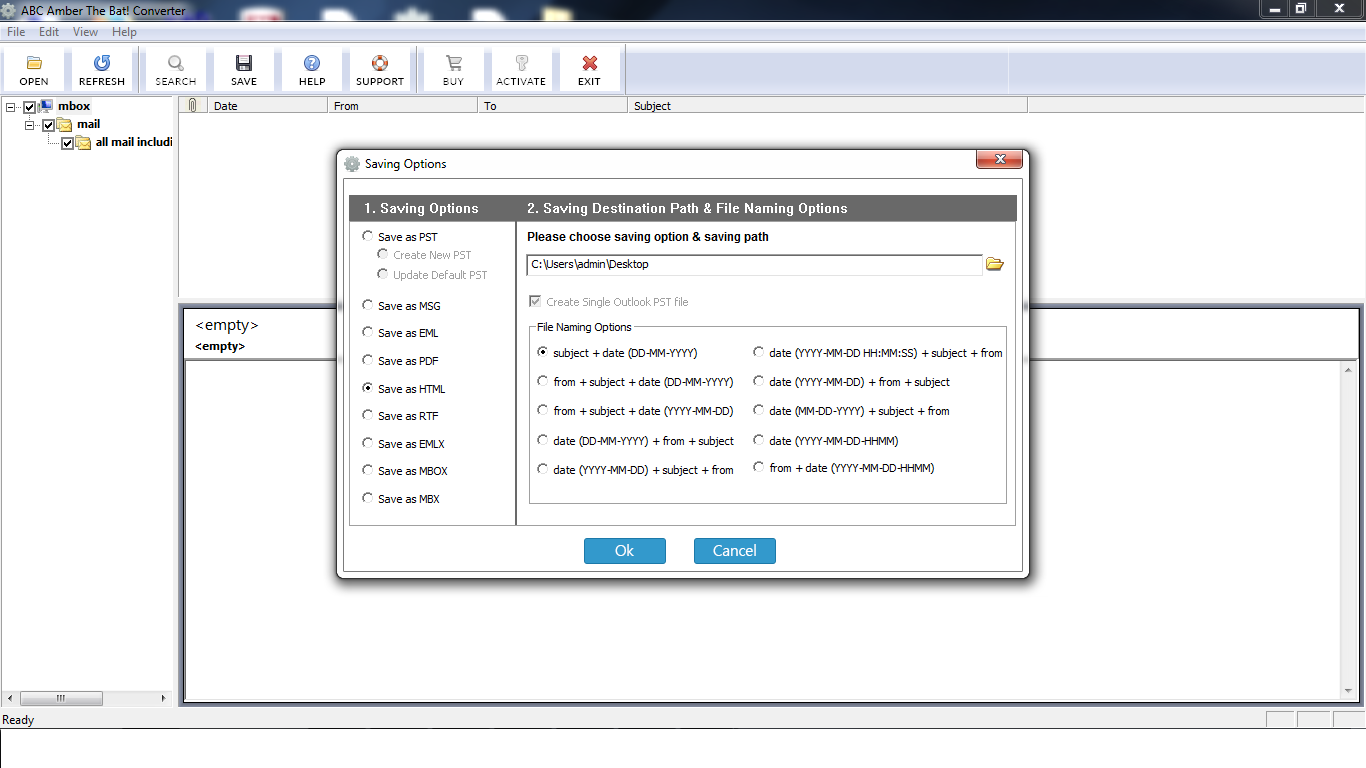
Task: Select Save as MBX option
Action: click(x=401, y=499)
